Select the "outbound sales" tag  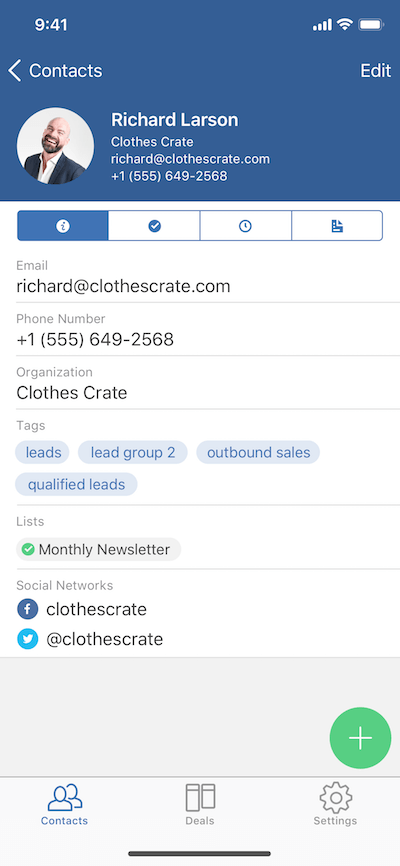coord(259,452)
